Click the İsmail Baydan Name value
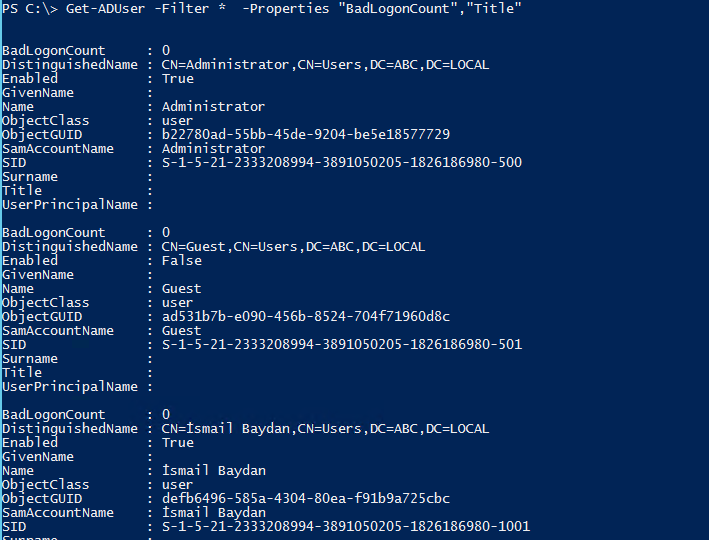Viewport: 709px width, 540px height. coord(214,470)
